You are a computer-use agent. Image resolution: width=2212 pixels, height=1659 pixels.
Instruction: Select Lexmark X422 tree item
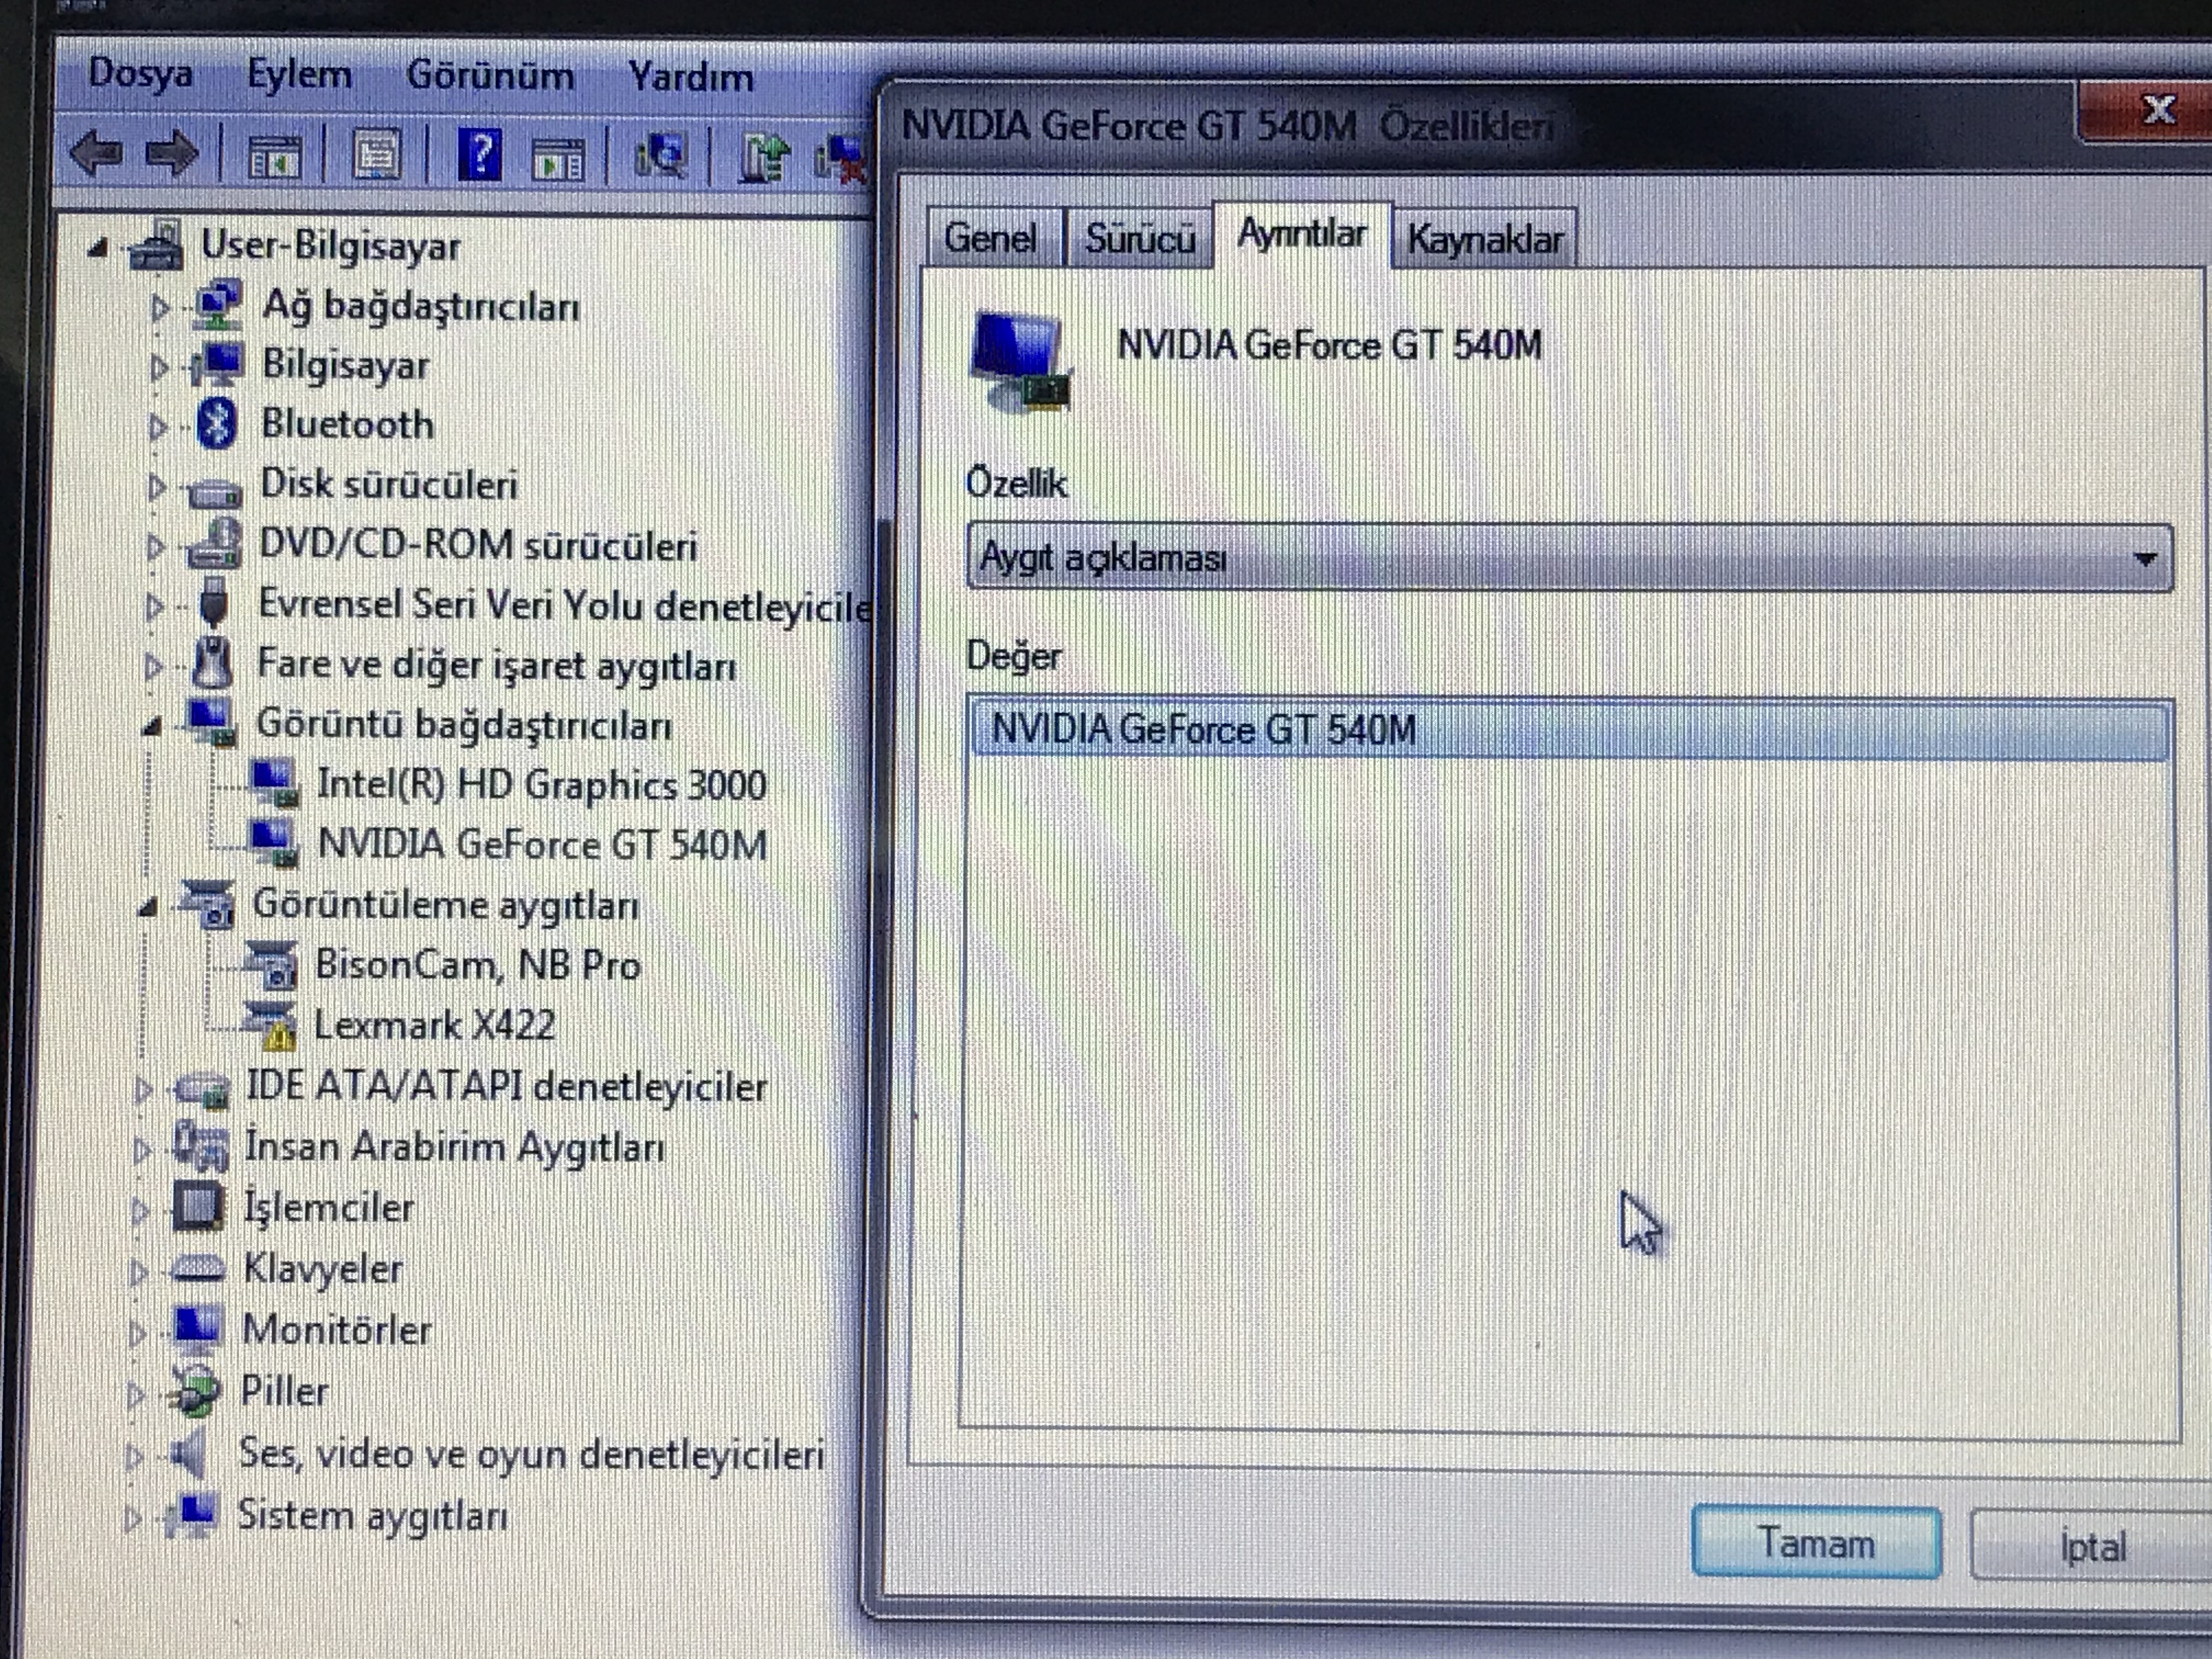click(x=434, y=1025)
